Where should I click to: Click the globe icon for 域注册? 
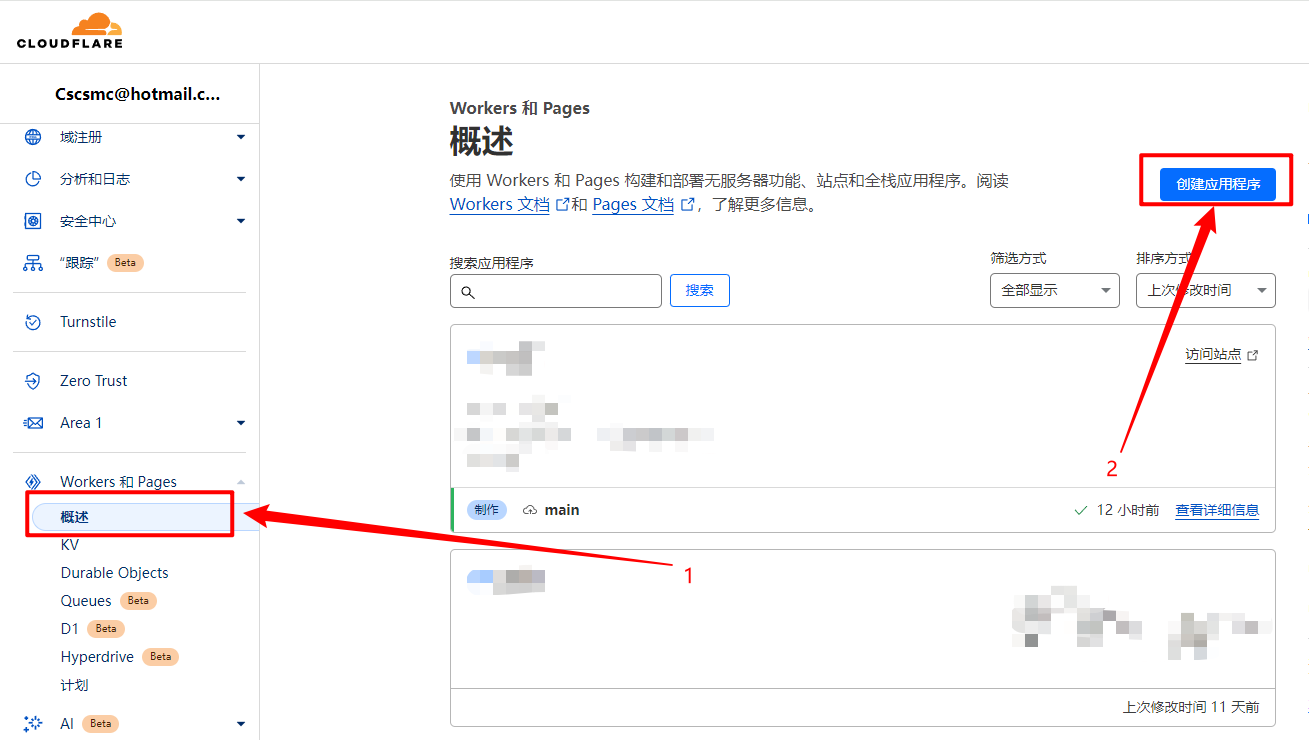[33, 137]
